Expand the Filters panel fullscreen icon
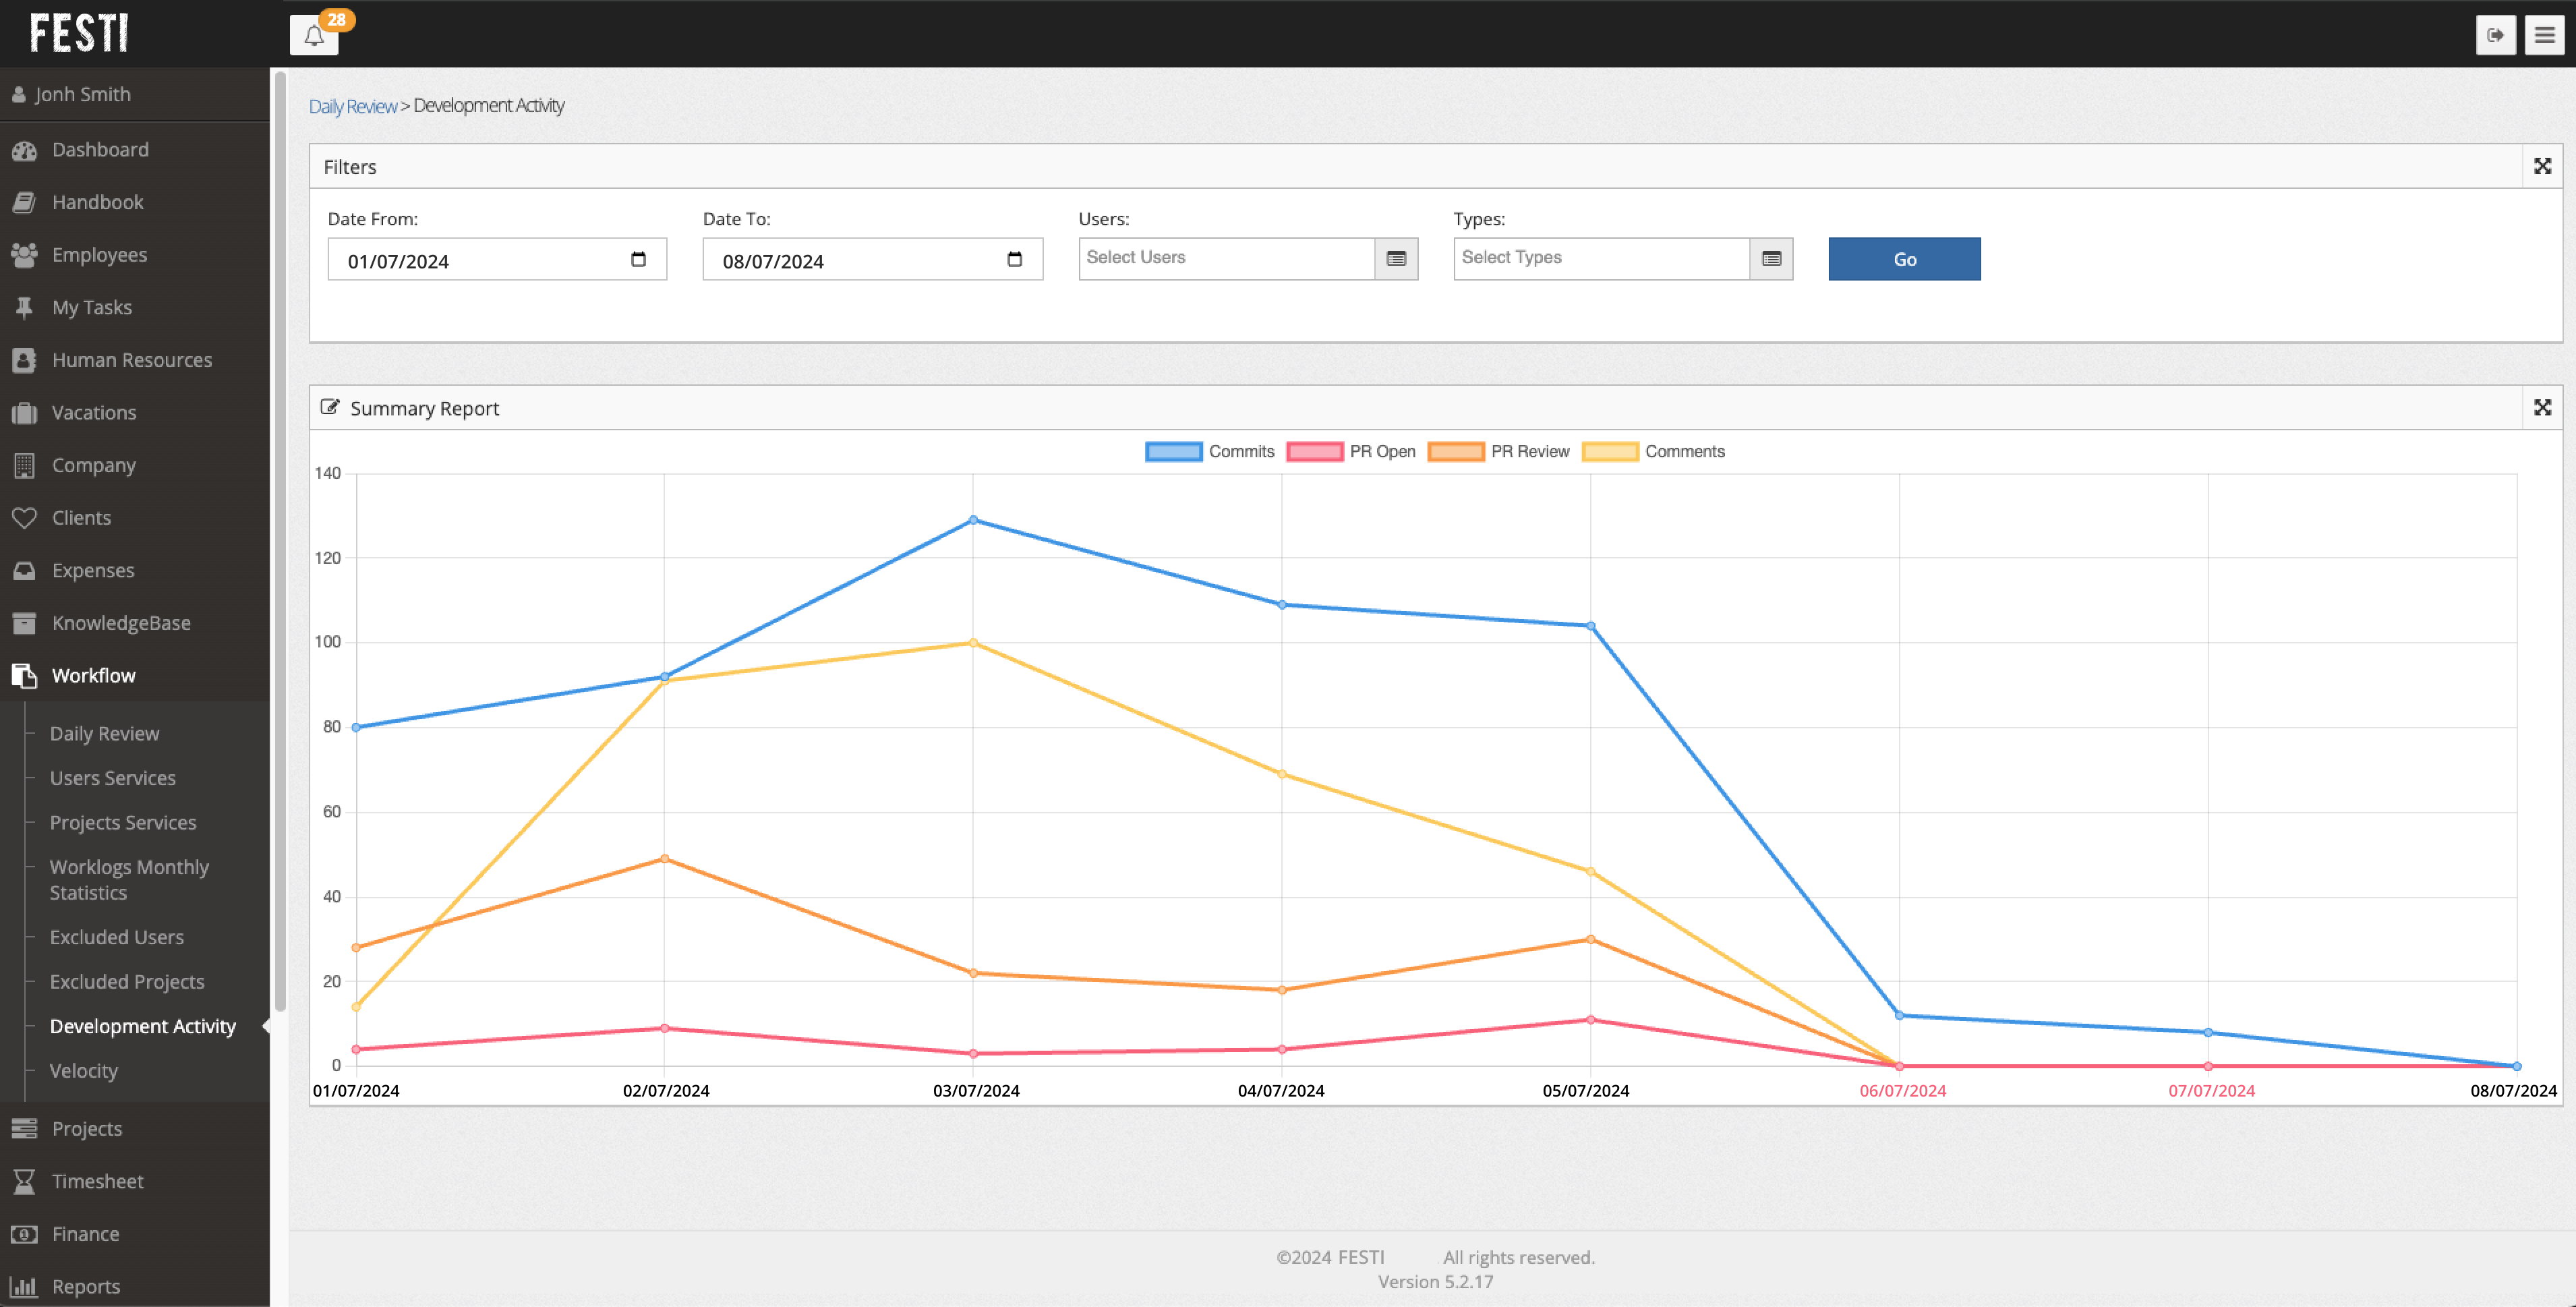The height and width of the screenshot is (1307, 2576). click(2542, 166)
